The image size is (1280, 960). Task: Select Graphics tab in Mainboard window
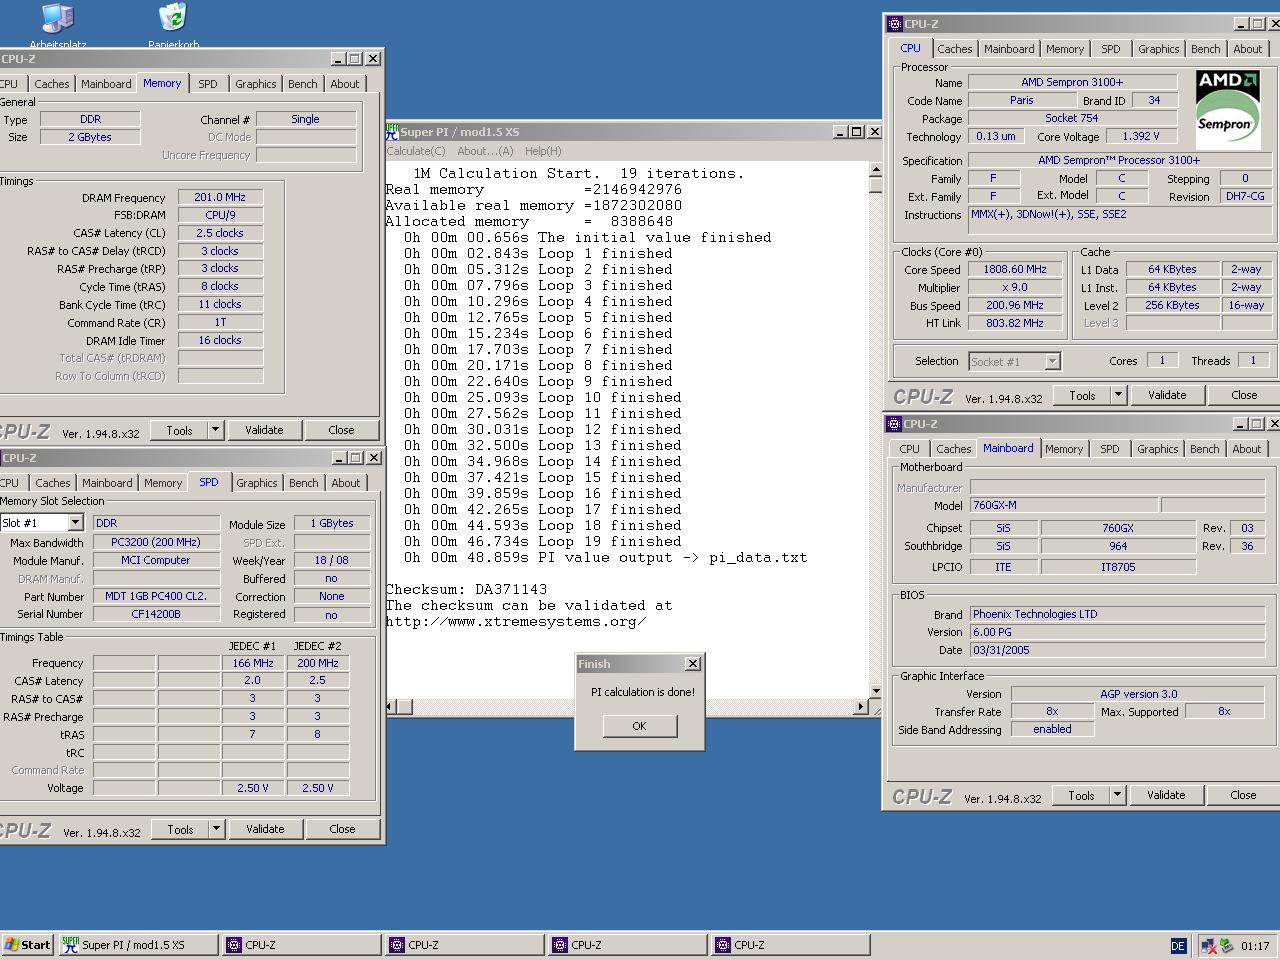1157,449
